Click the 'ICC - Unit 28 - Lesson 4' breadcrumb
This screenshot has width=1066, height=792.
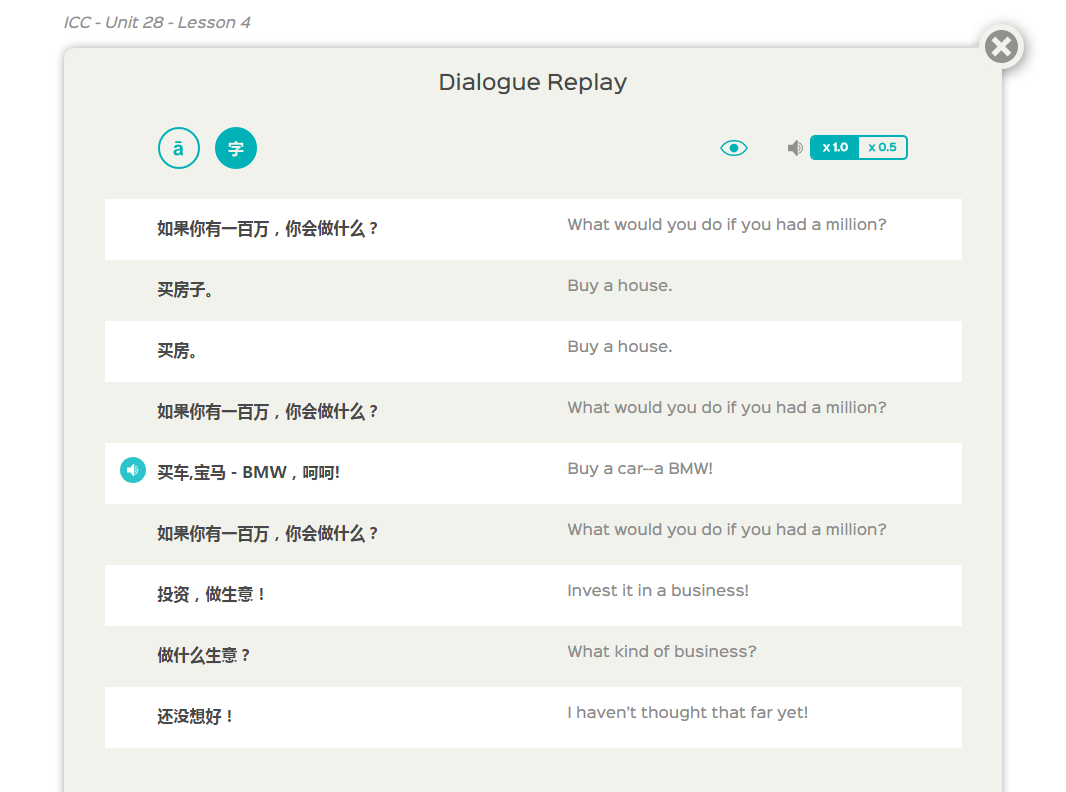157,22
